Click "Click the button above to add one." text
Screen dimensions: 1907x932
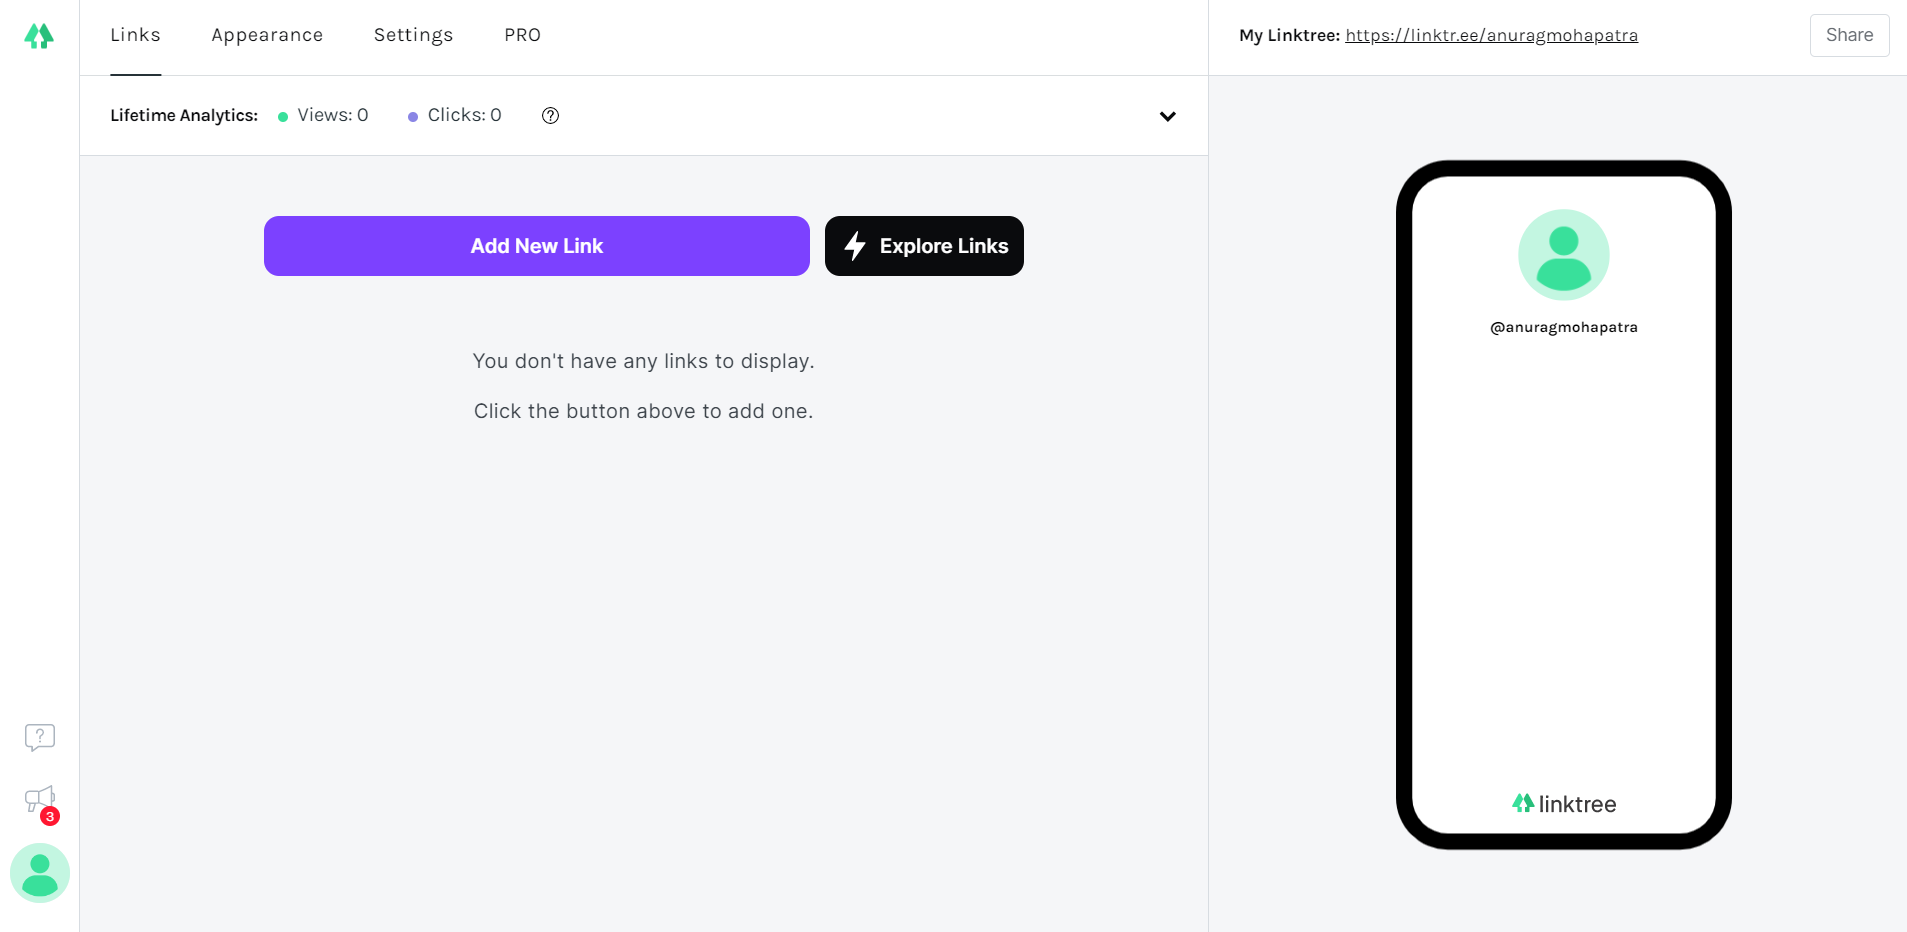[x=644, y=411]
